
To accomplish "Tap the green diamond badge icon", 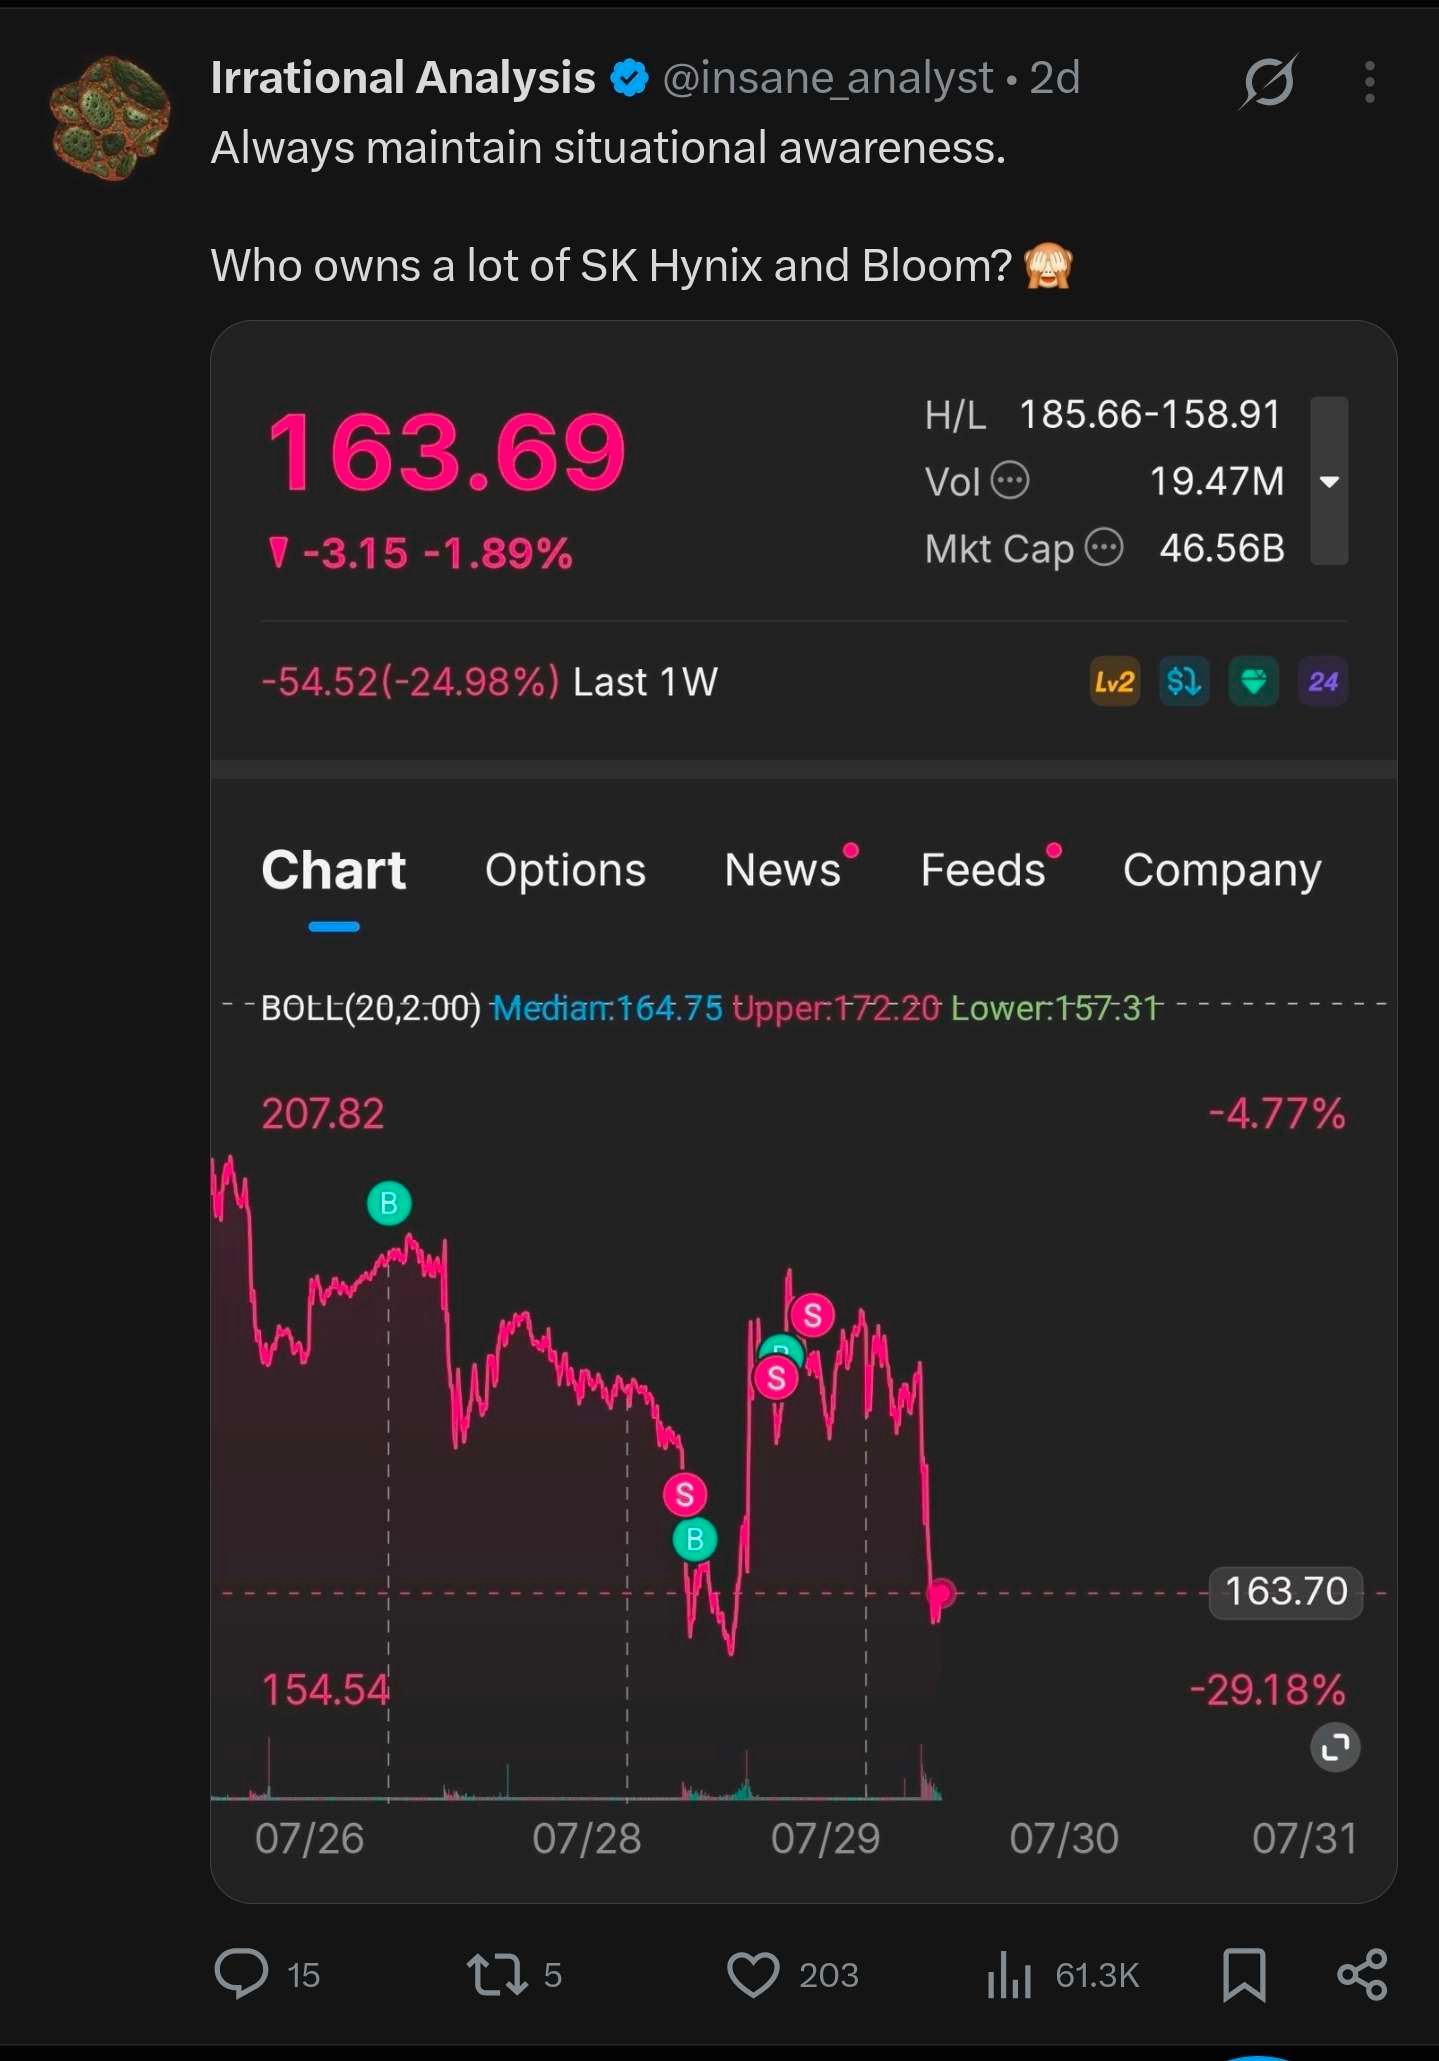I will pyautogui.click(x=1253, y=682).
